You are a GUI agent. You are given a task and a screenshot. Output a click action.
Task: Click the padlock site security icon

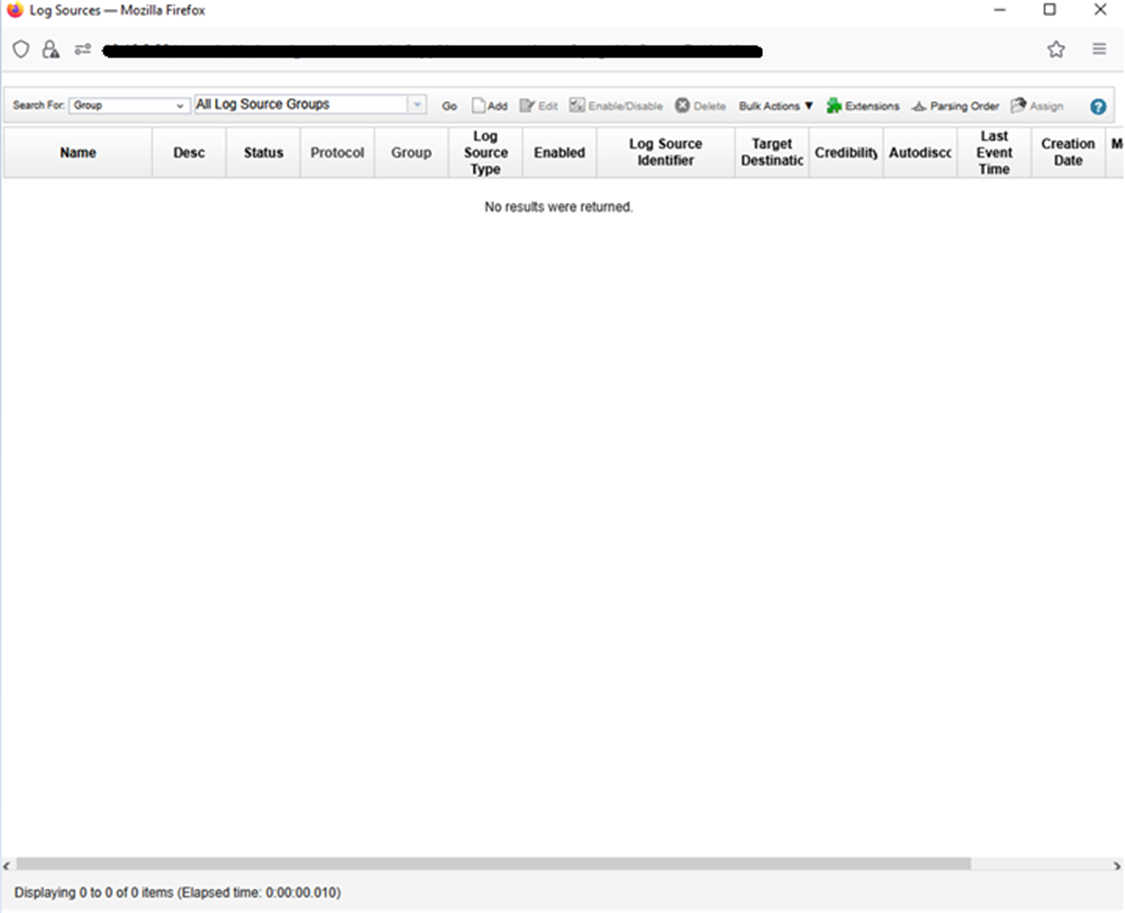(50, 49)
